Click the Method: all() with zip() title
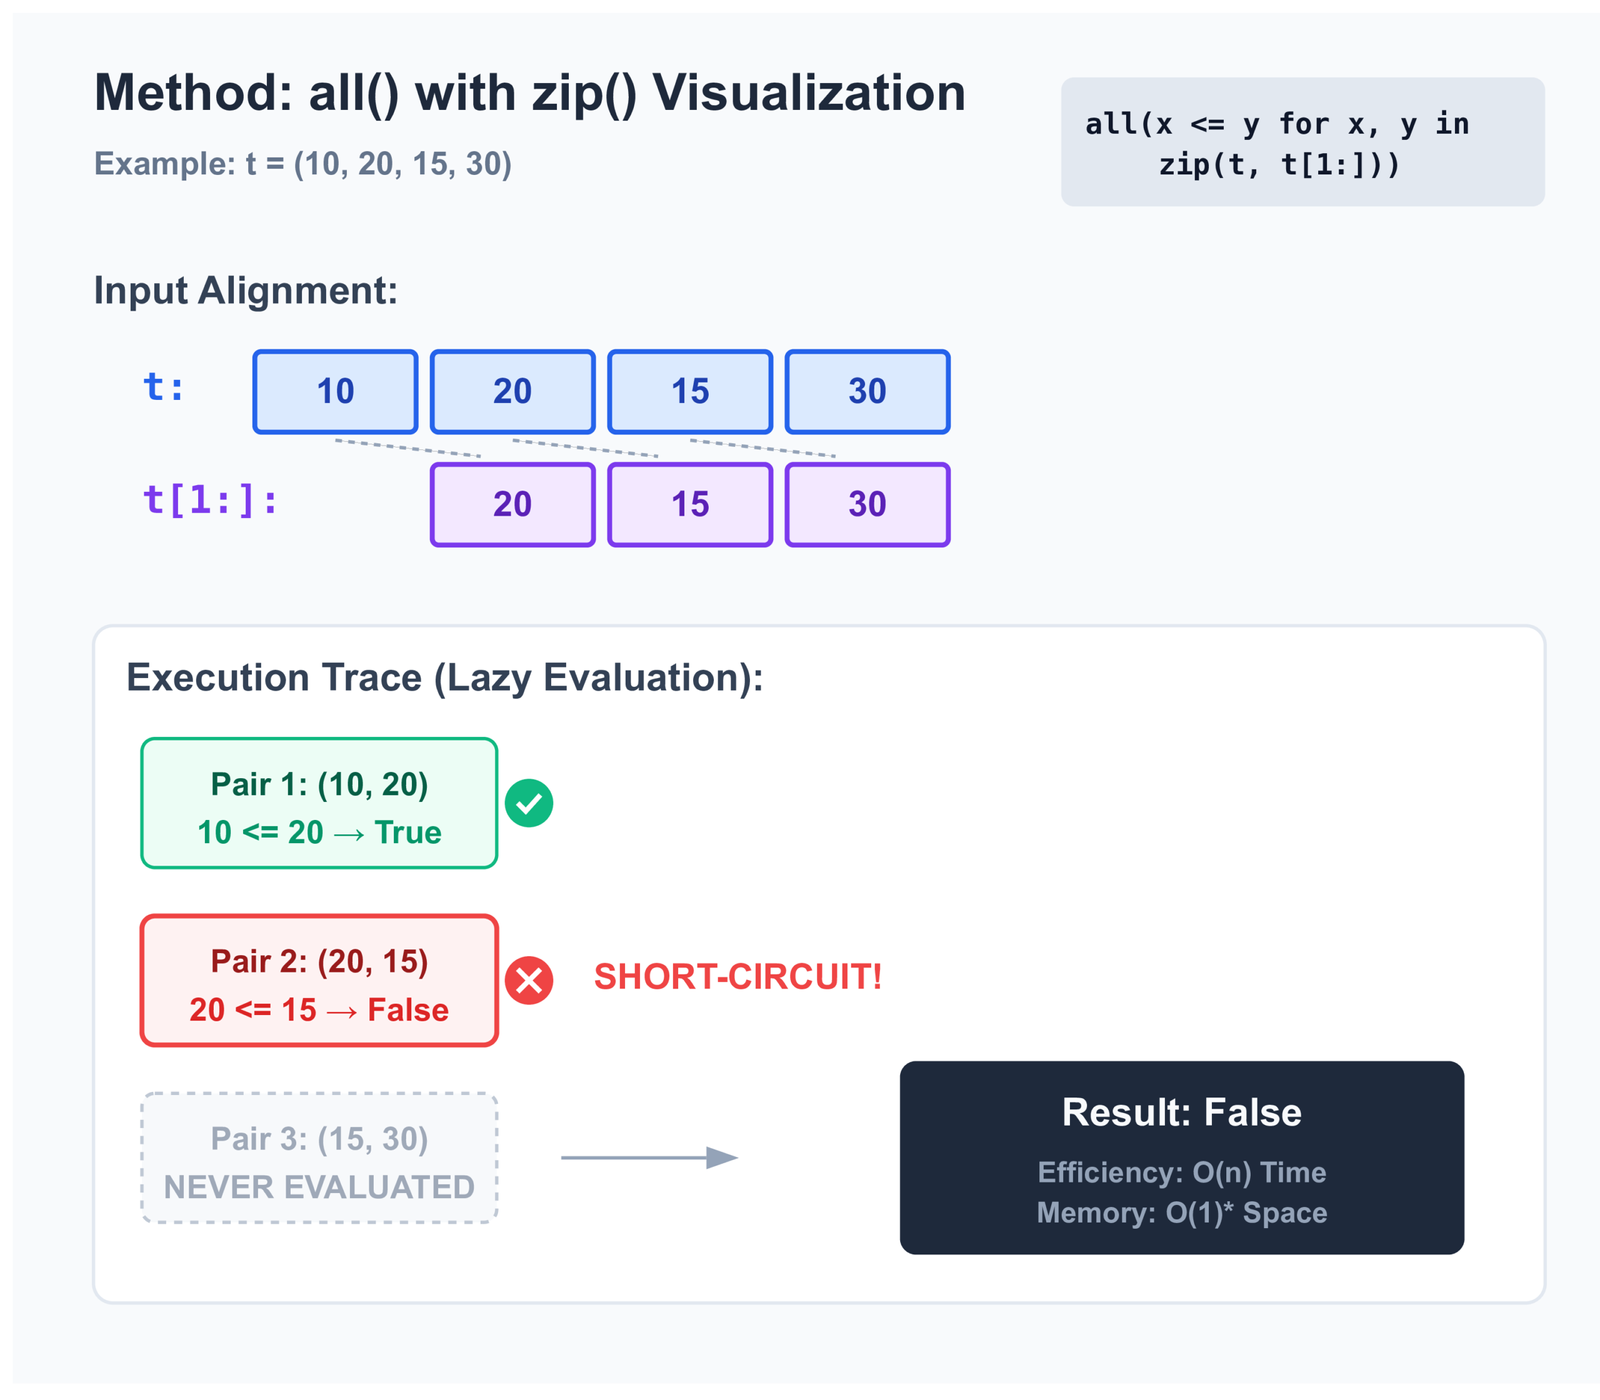 pos(529,93)
